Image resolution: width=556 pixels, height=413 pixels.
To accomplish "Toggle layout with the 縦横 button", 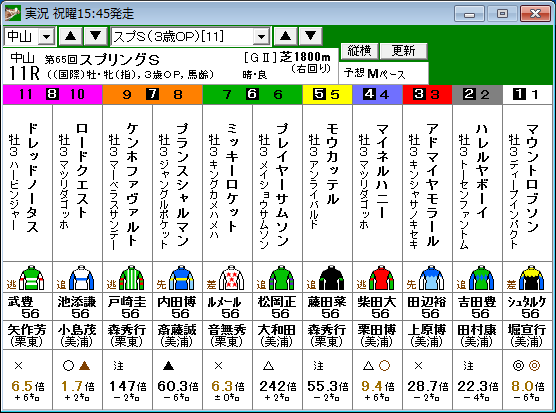I will point(360,51).
